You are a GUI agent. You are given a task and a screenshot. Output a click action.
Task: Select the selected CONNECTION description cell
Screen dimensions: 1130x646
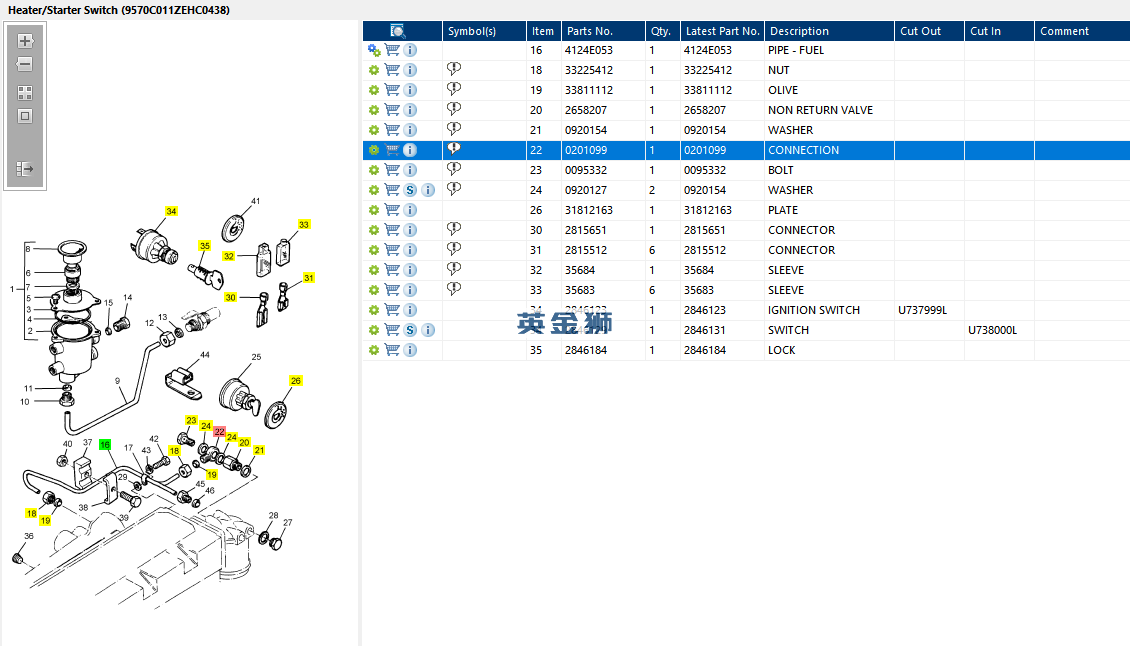point(829,150)
